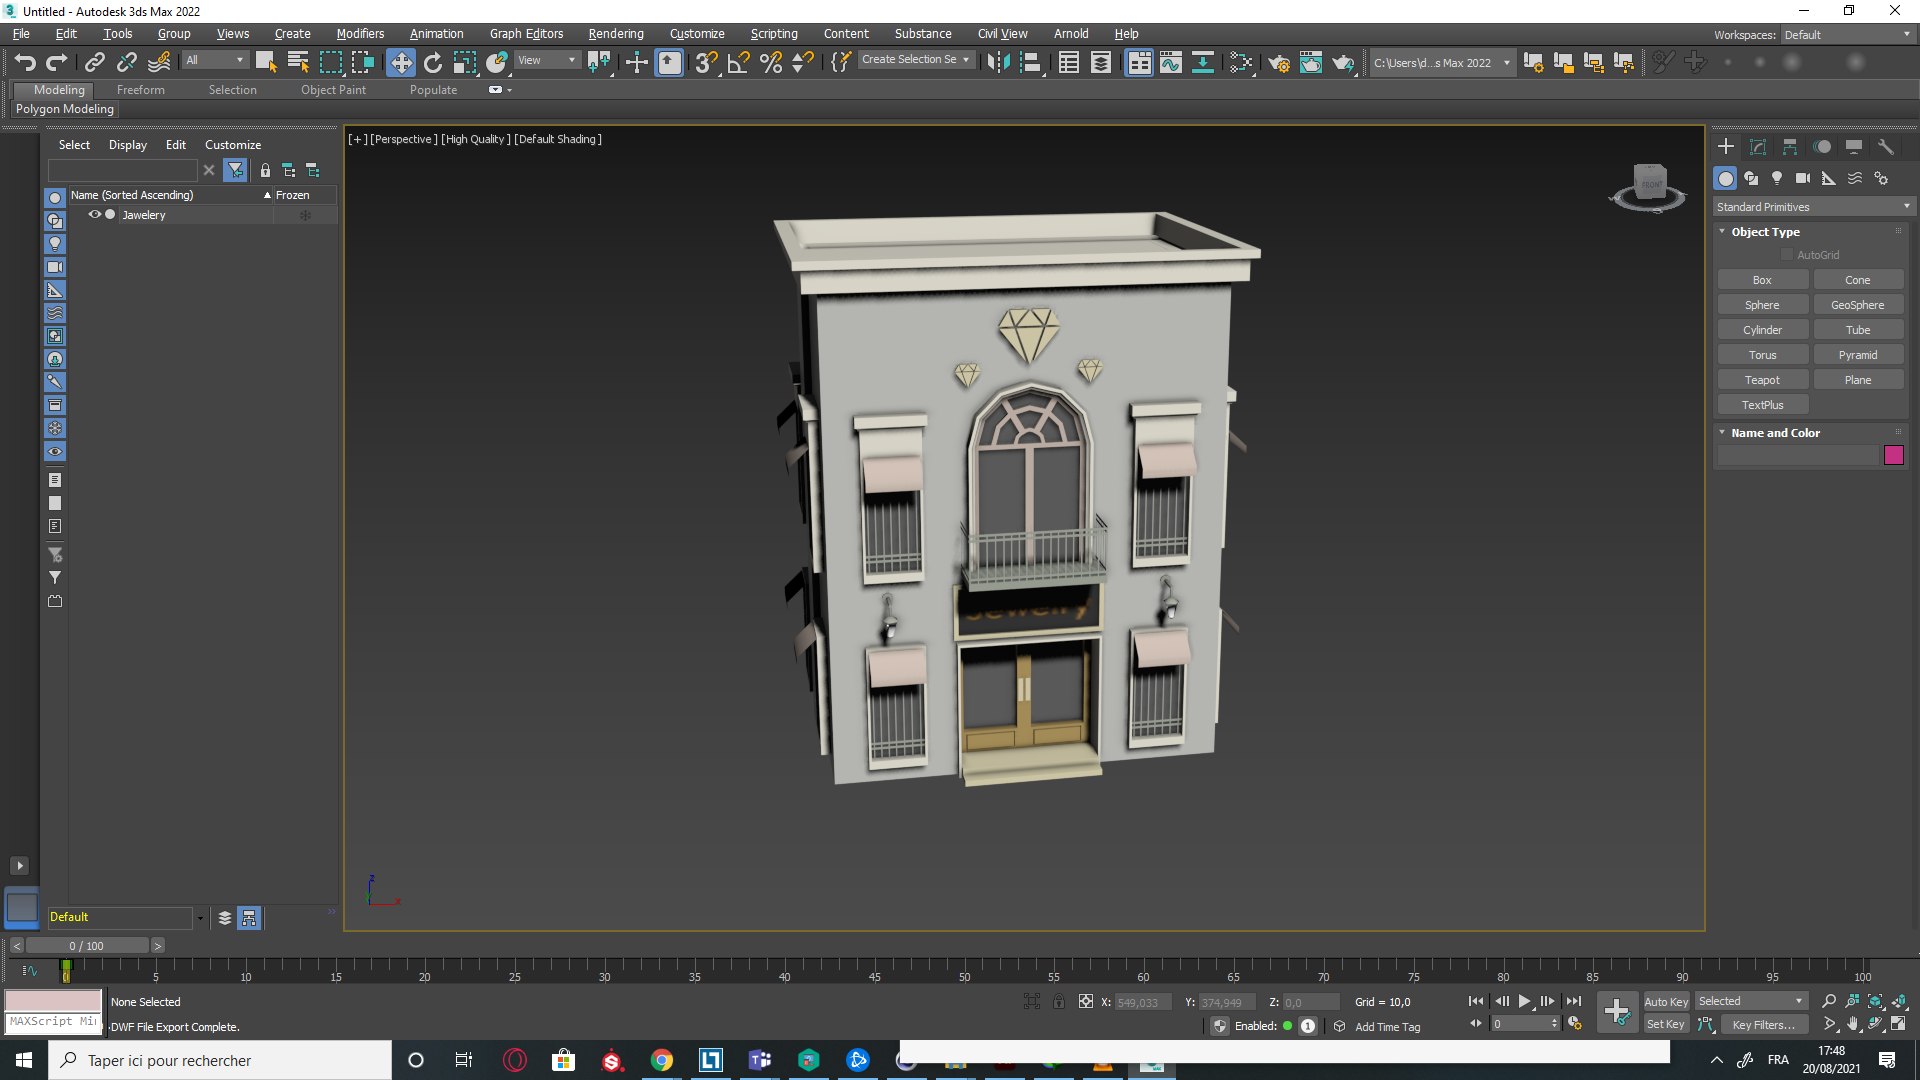Open the Scripting menu

[774, 34]
